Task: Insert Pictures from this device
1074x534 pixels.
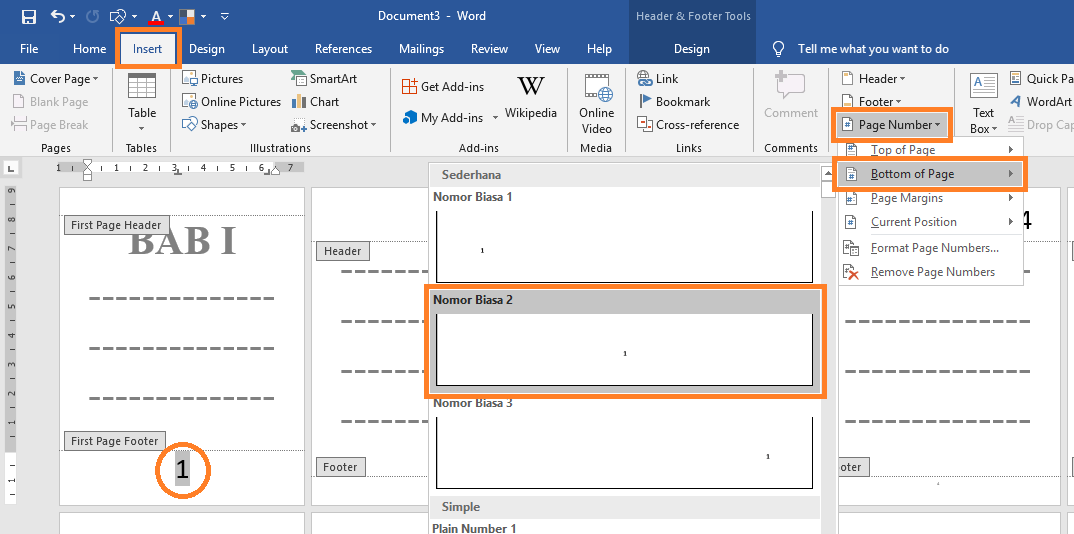Action: (x=213, y=79)
